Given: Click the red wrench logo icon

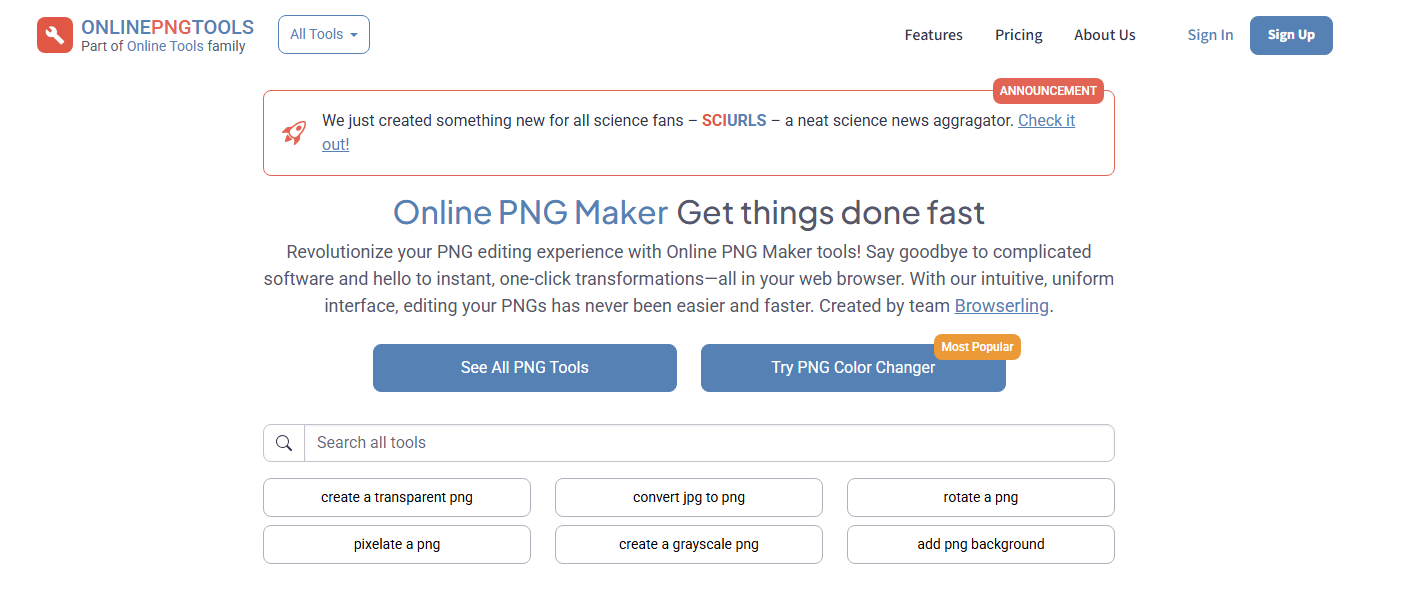Looking at the screenshot, I should click(x=54, y=35).
